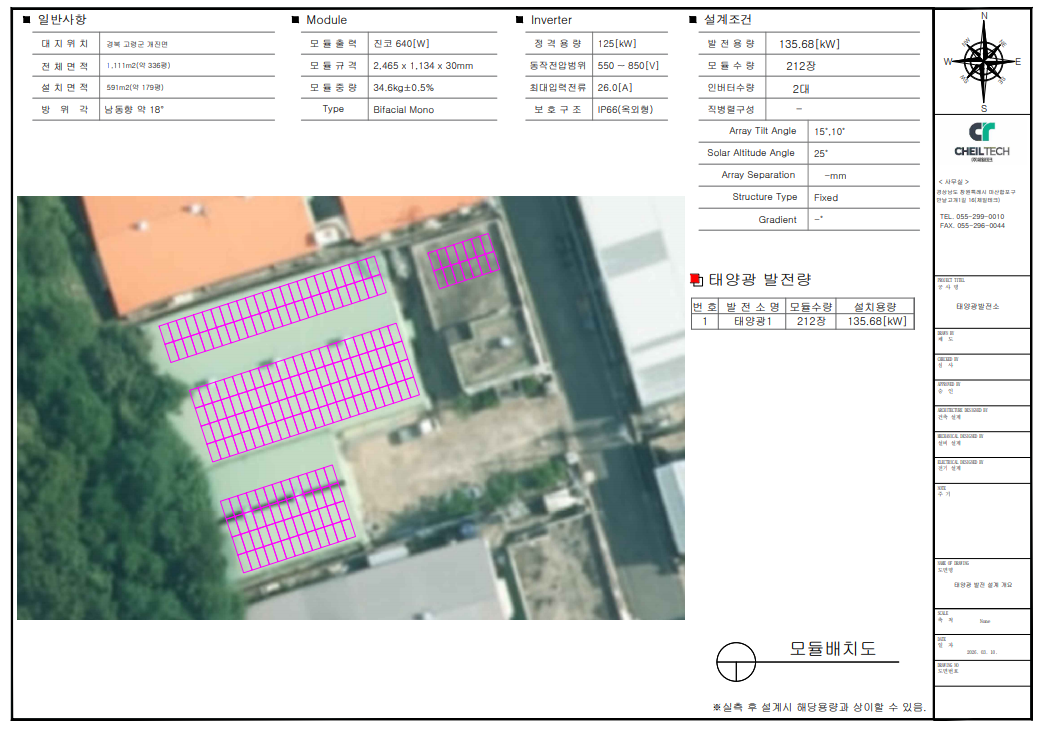Click the 모듈배치도 drawing title
The width and height of the screenshot is (1041, 730).
pyautogui.click(x=832, y=648)
